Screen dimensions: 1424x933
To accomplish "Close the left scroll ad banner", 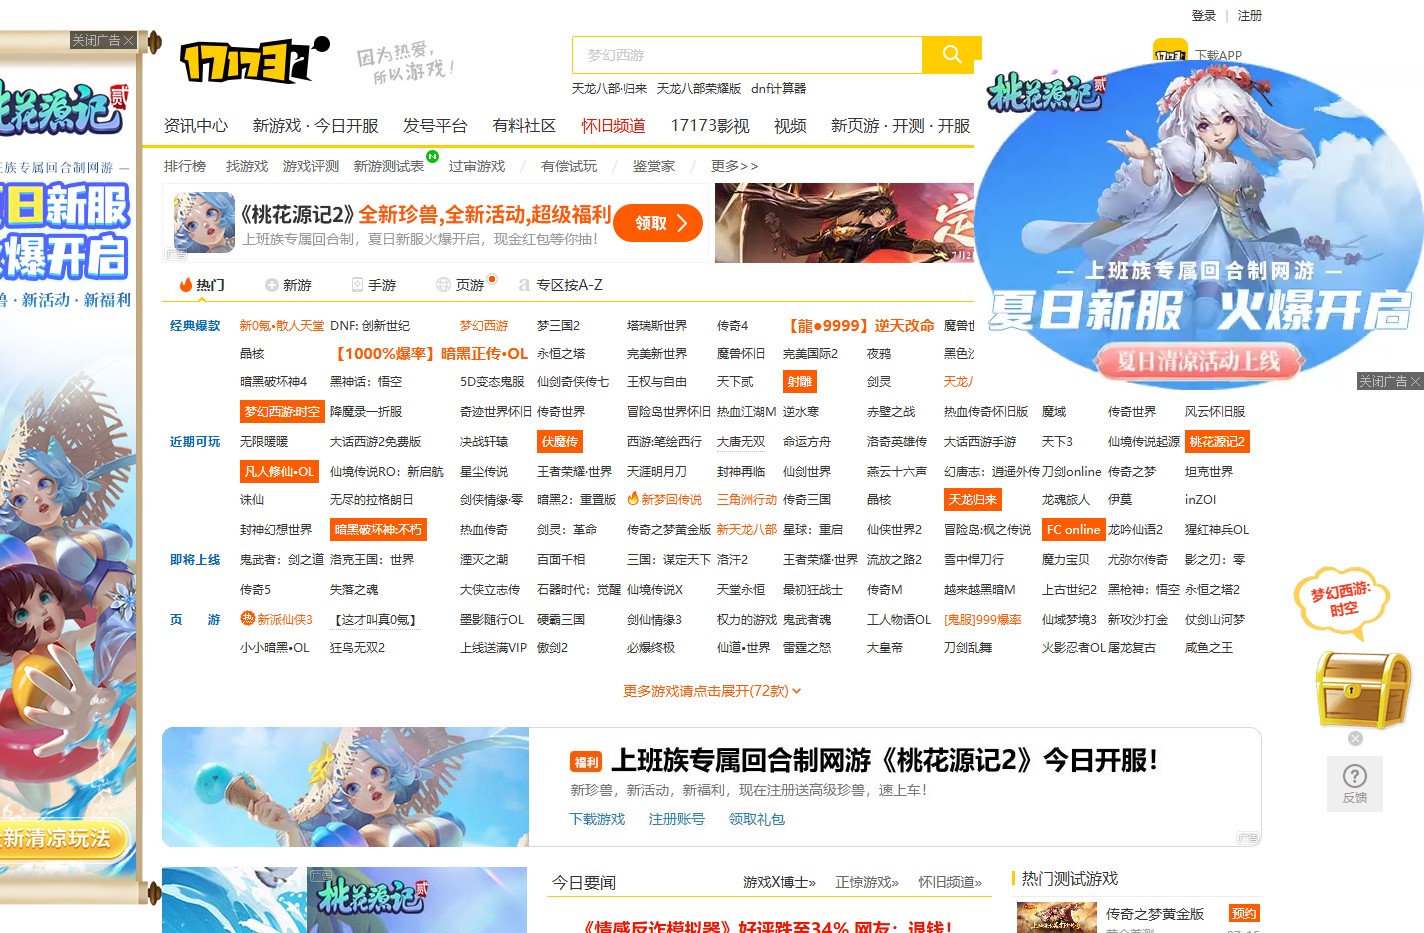I will click(103, 40).
